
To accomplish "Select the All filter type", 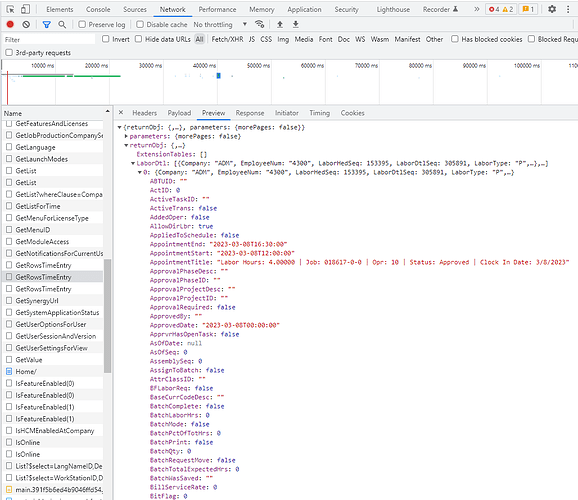I will click(199, 39).
